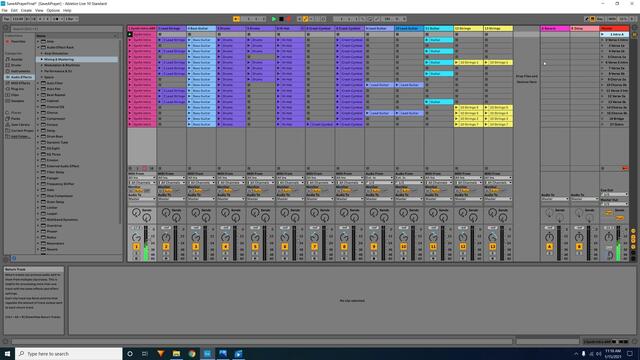This screenshot has width=640, height=360.
Task: Select the 3 Bass Guitar track header
Action: pyautogui.click(x=201, y=28)
